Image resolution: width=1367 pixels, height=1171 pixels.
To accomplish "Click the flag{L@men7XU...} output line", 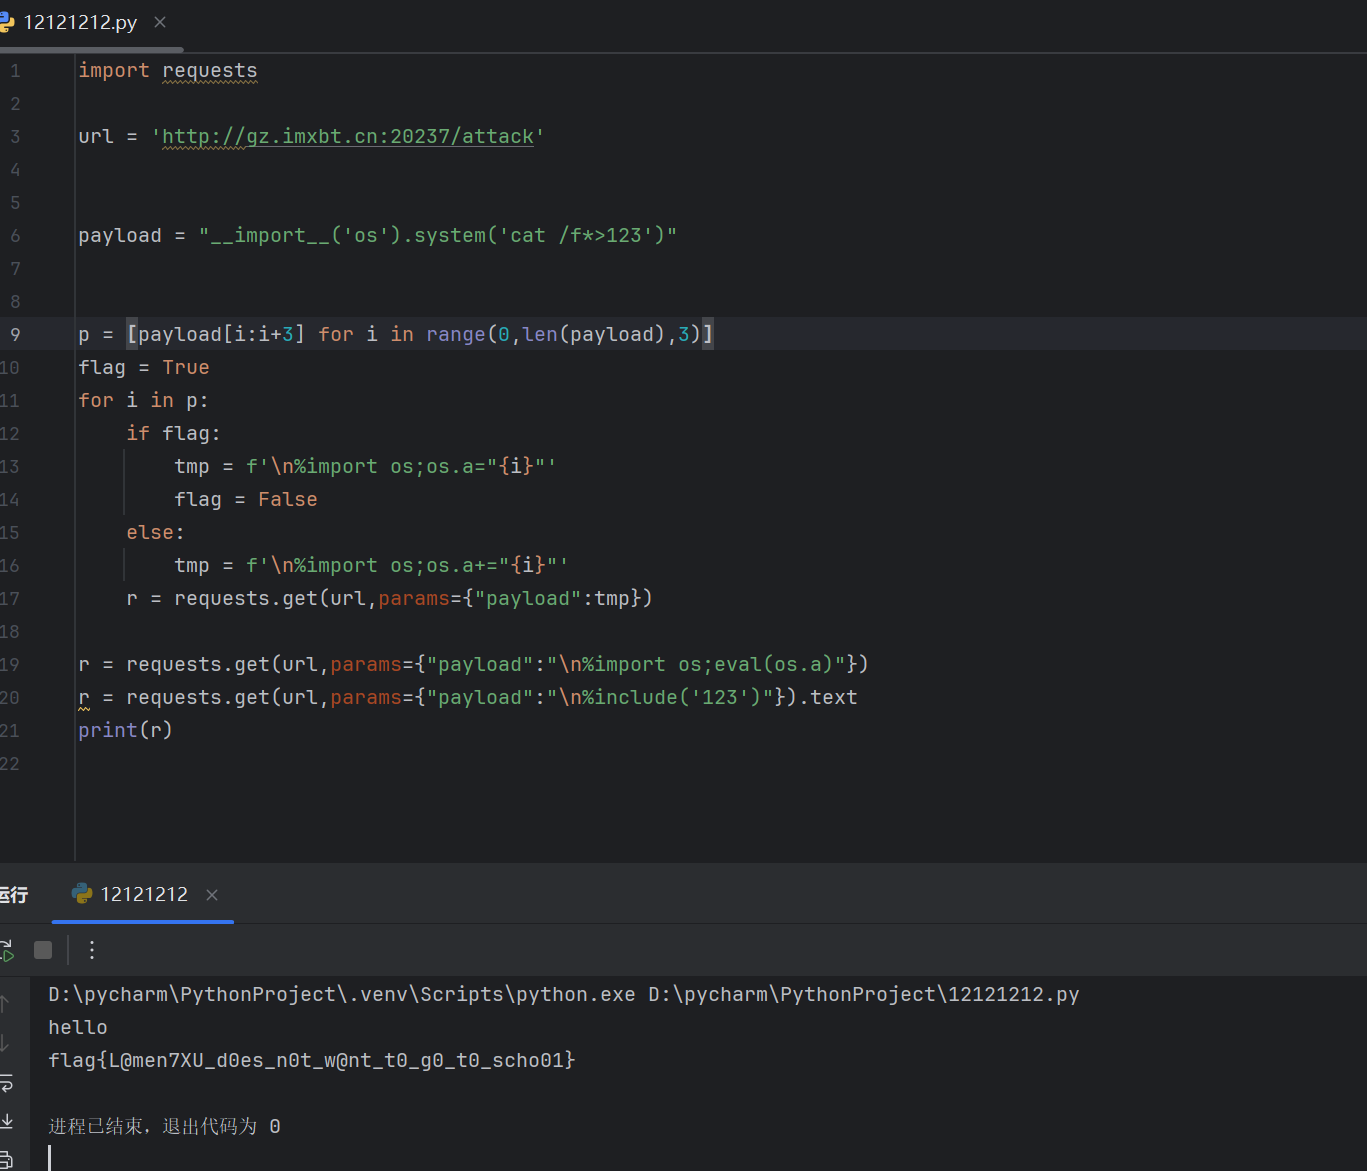I will pyautogui.click(x=312, y=1060).
